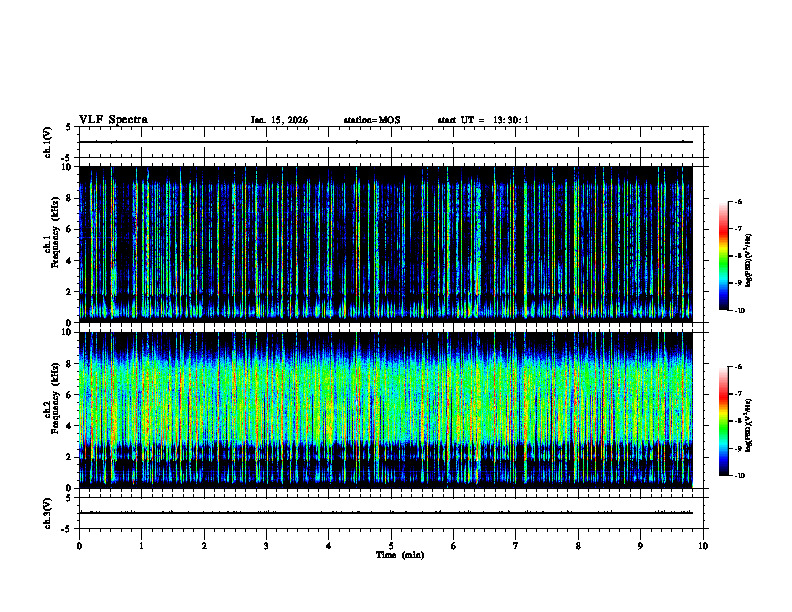Click the "Time (min)" x-axis label
Screen dimensions: 792x612
click(x=400, y=555)
